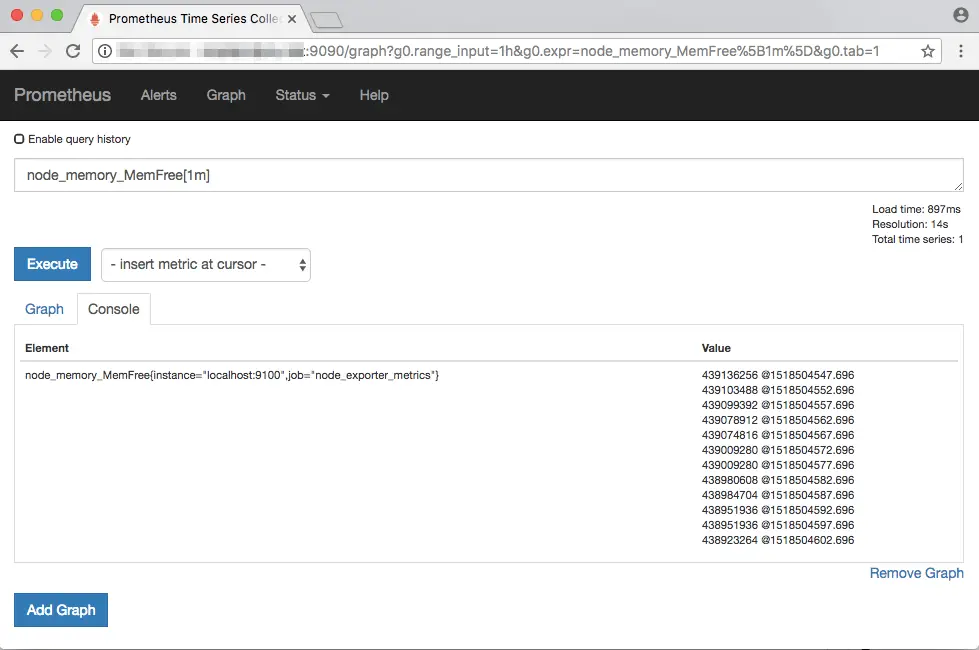Open Chrome profile avatar icon
The width and height of the screenshot is (979, 650).
[x=961, y=15]
